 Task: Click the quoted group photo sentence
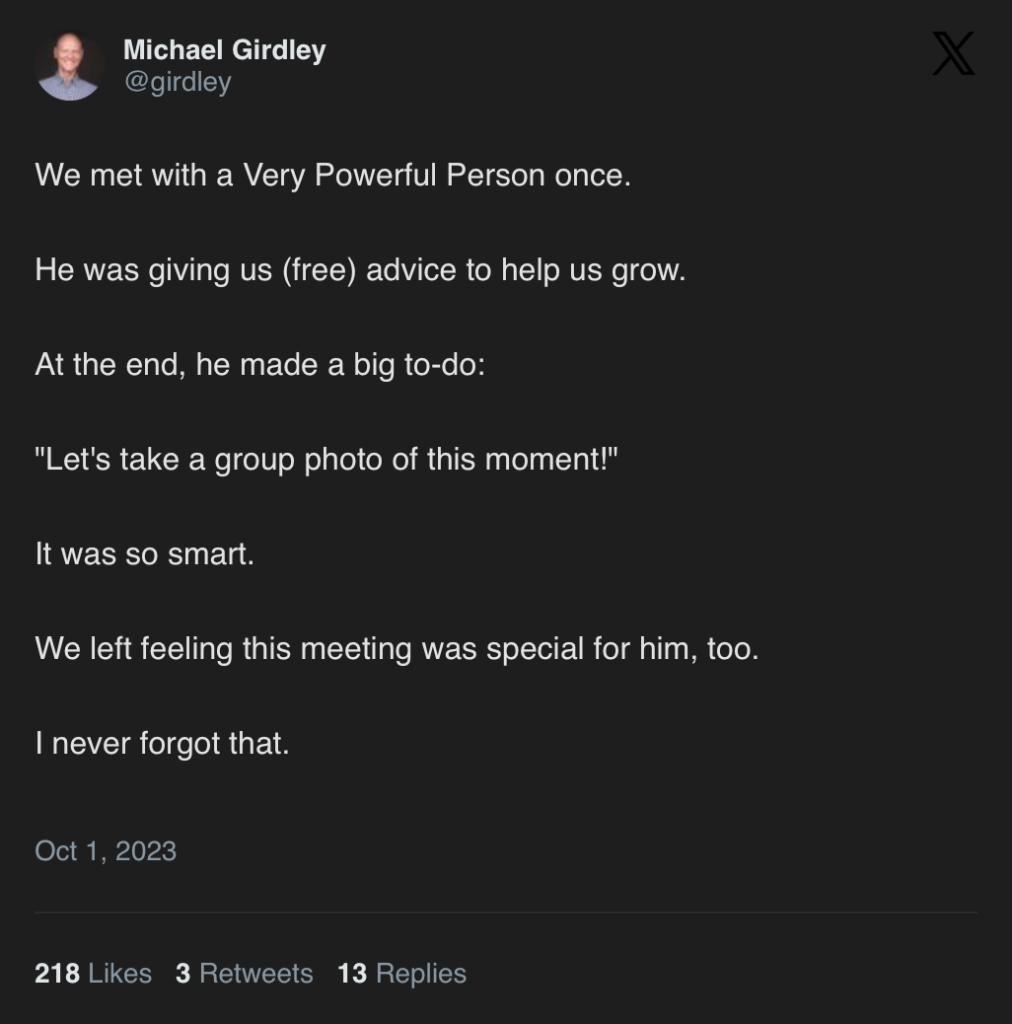click(327, 459)
